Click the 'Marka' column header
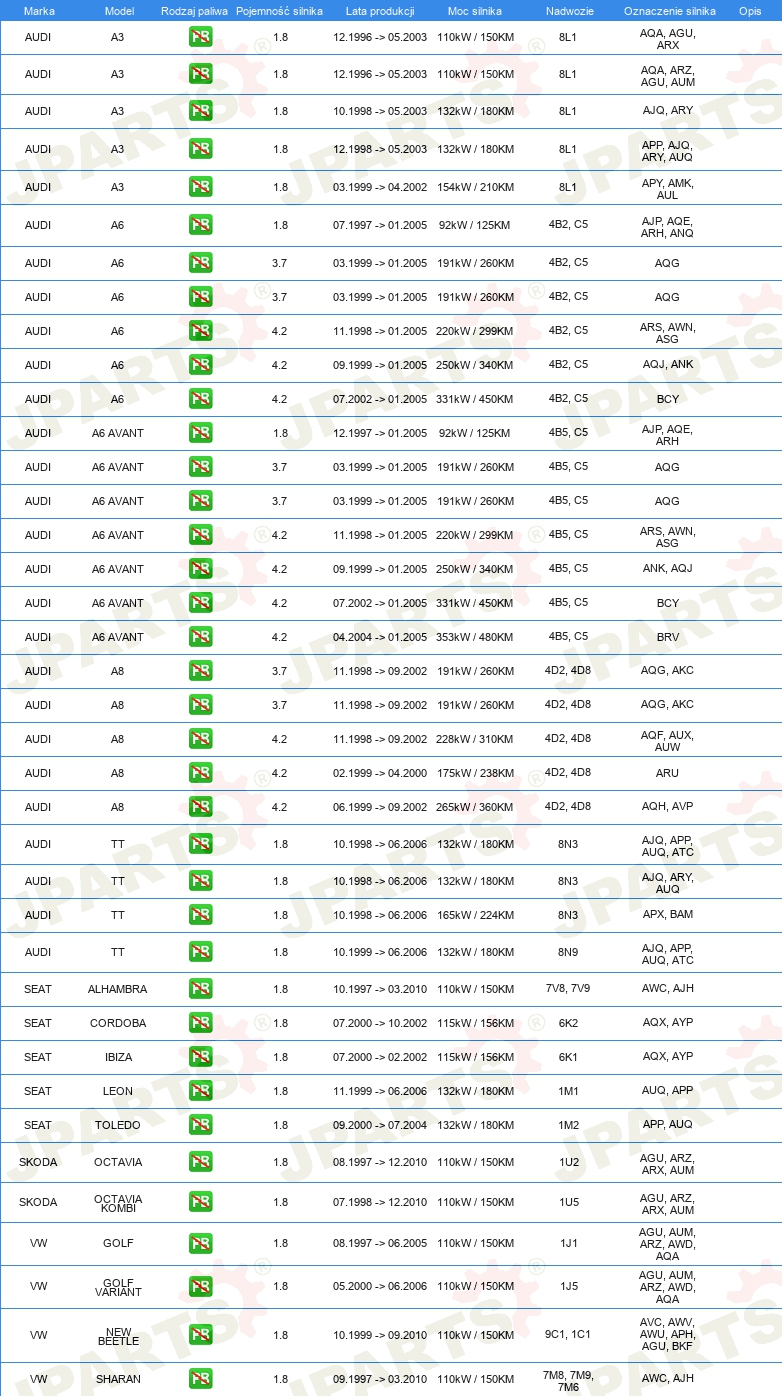This screenshot has width=782, height=1396. (x=38, y=11)
